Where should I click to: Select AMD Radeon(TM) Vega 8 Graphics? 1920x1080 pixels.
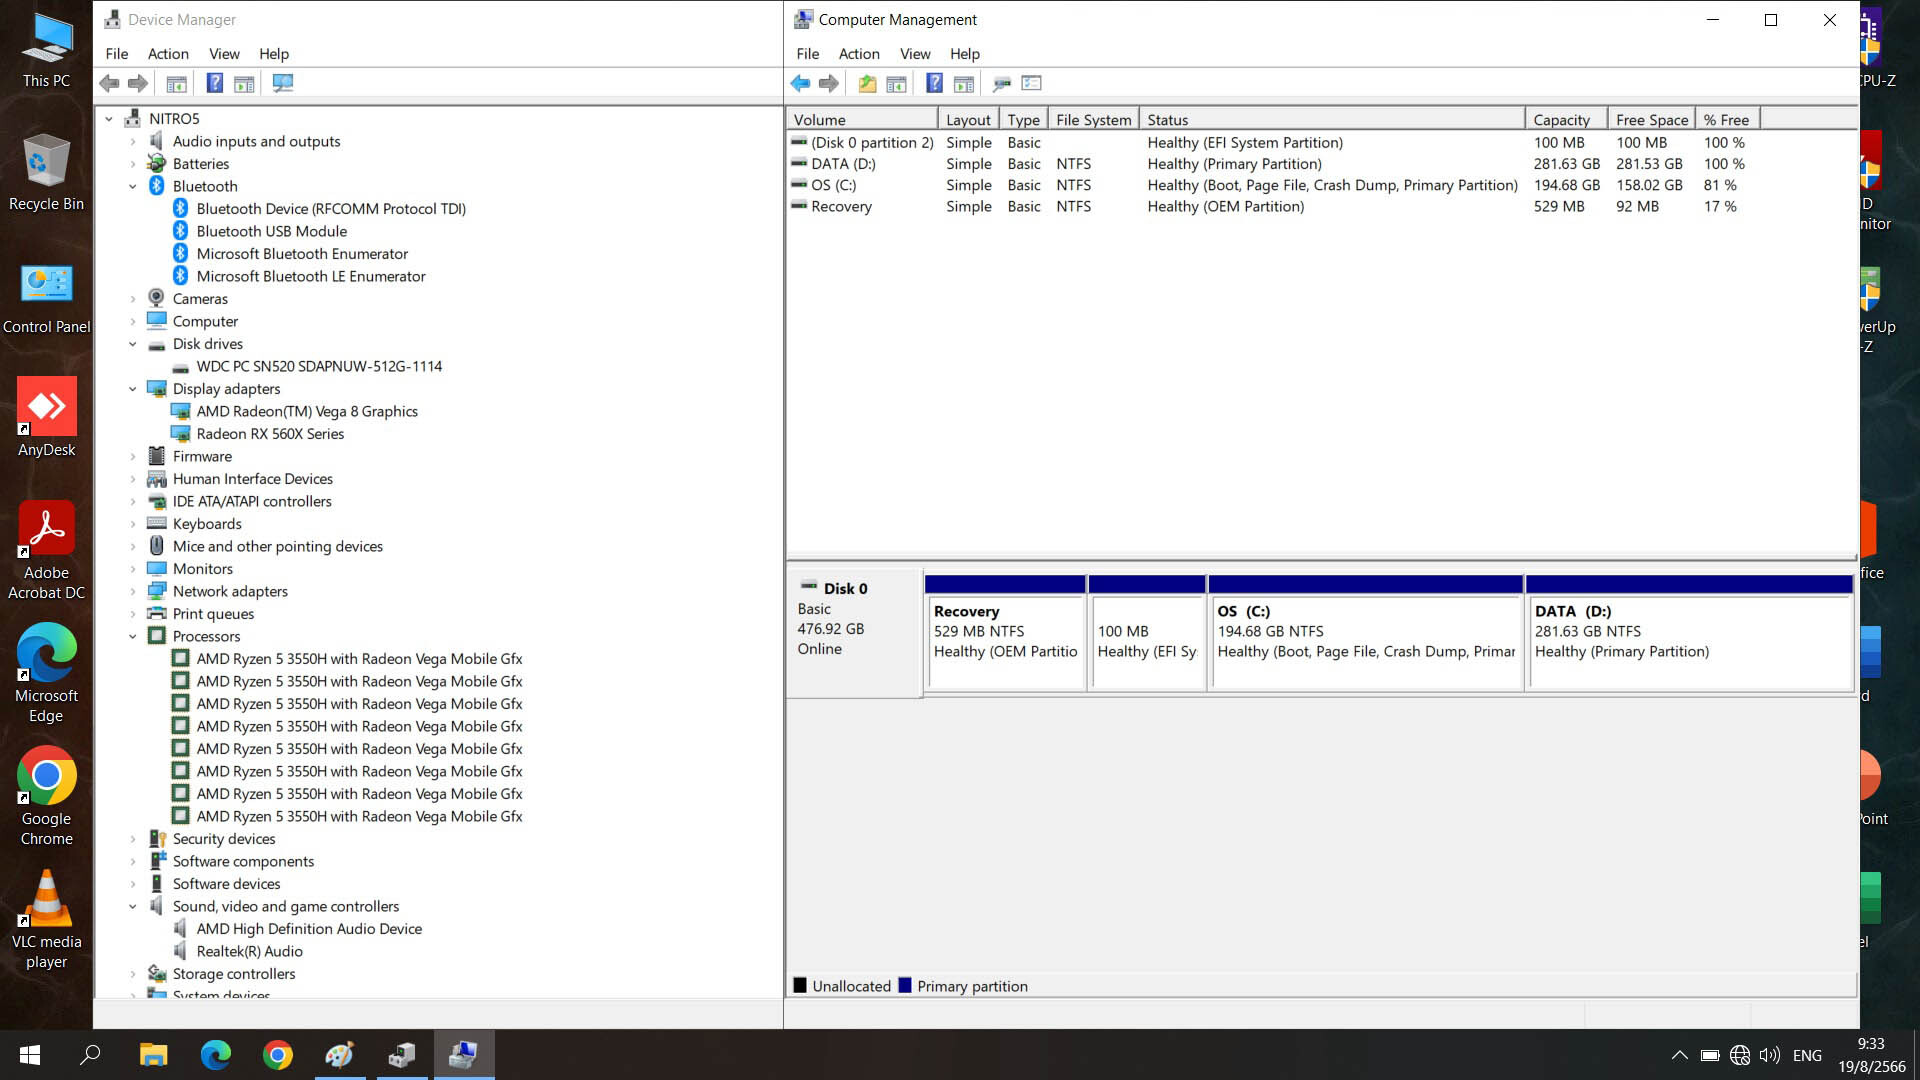[x=307, y=412]
